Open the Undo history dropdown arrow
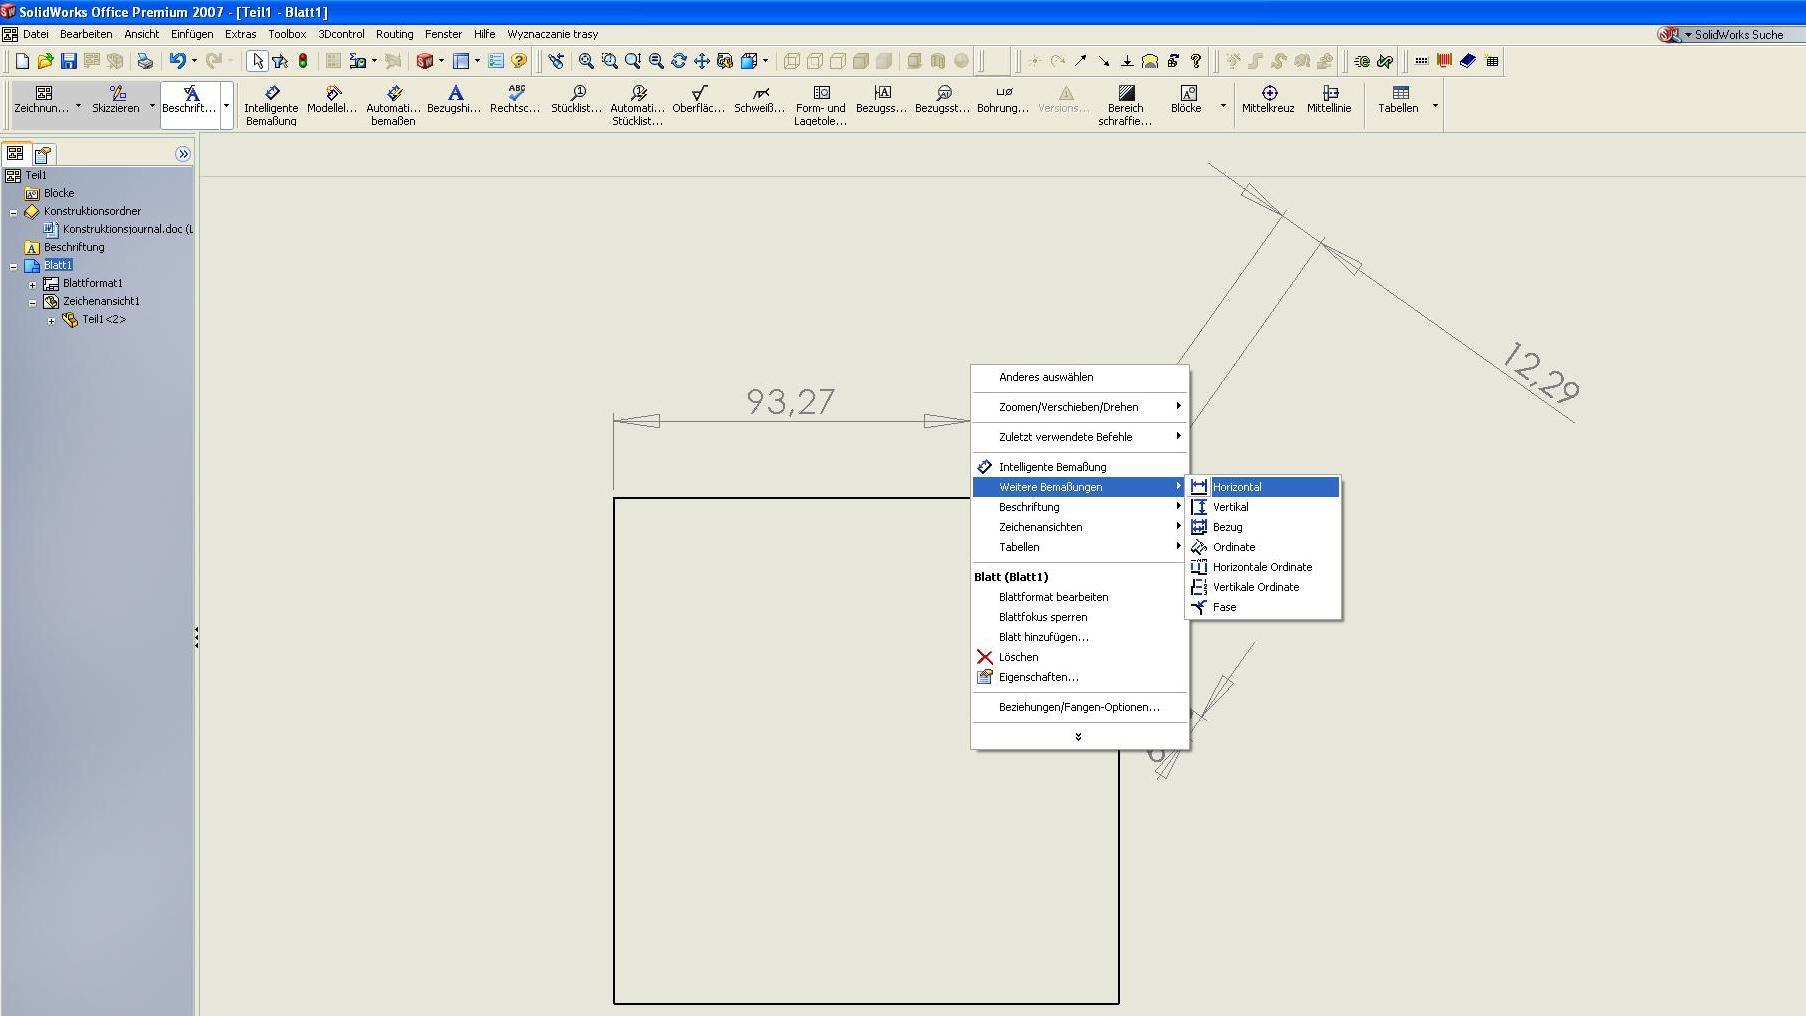The width and height of the screenshot is (1806, 1016). coord(194,61)
